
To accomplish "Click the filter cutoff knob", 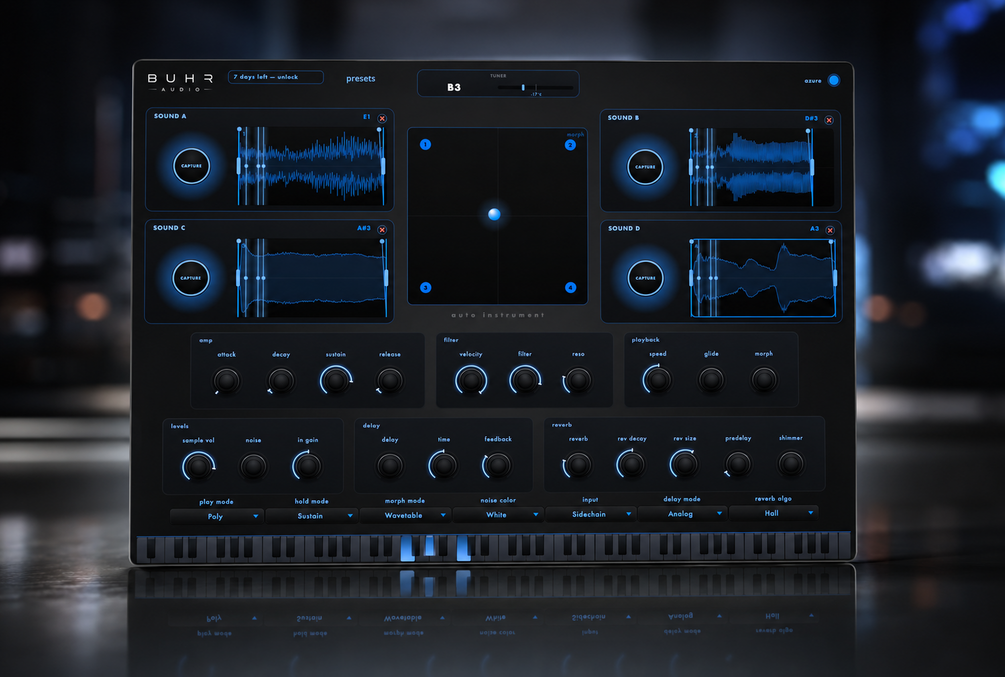I will [525, 380].
